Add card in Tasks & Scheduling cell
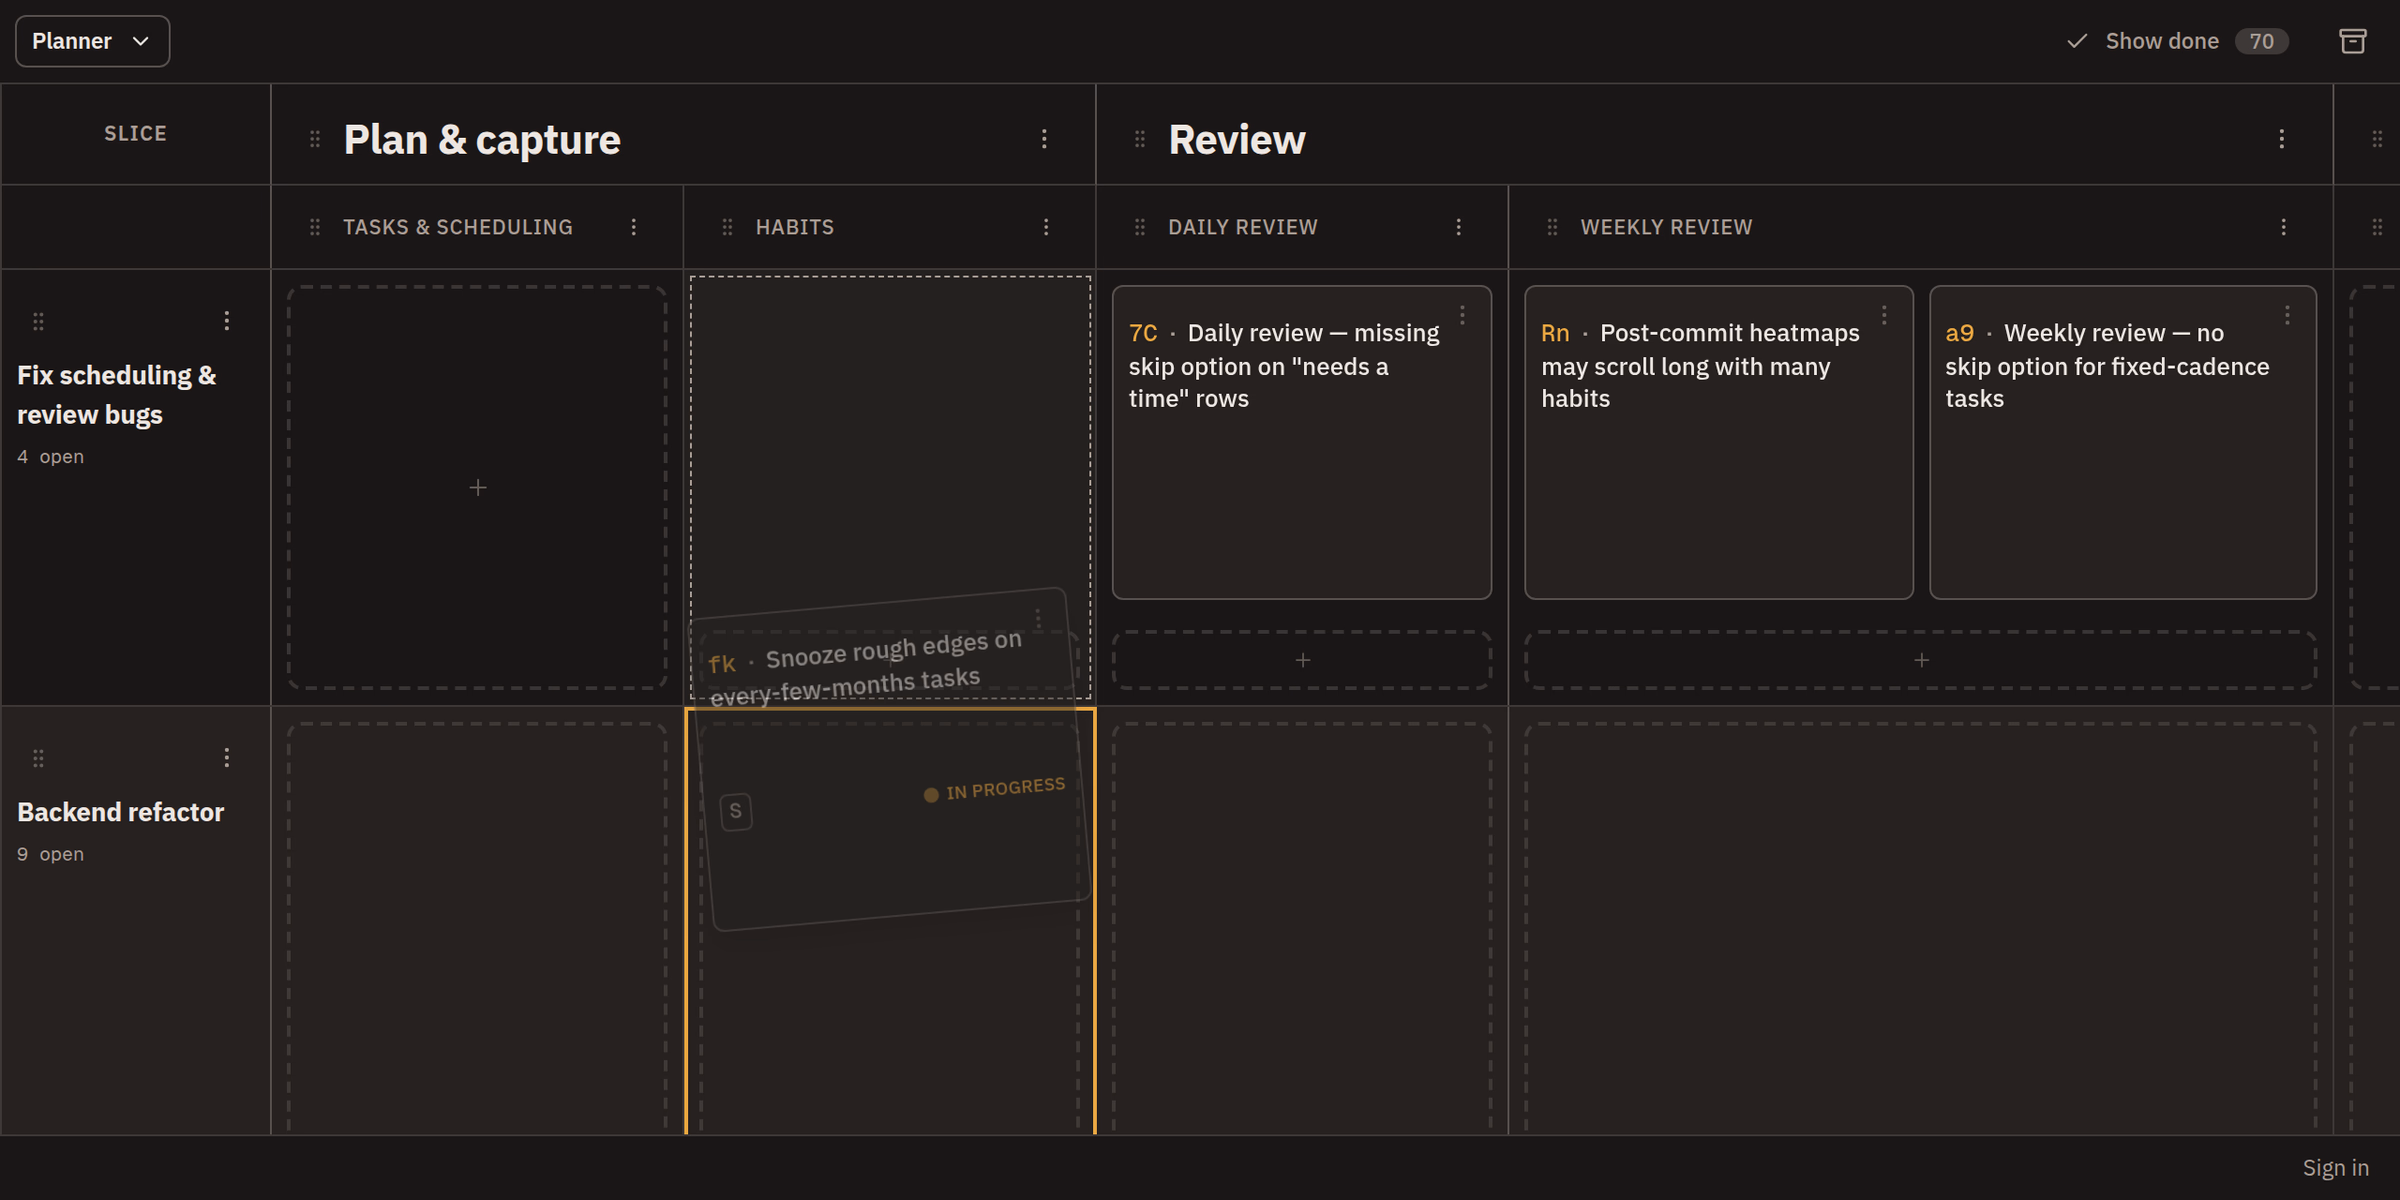 click(x=478, y=487)
